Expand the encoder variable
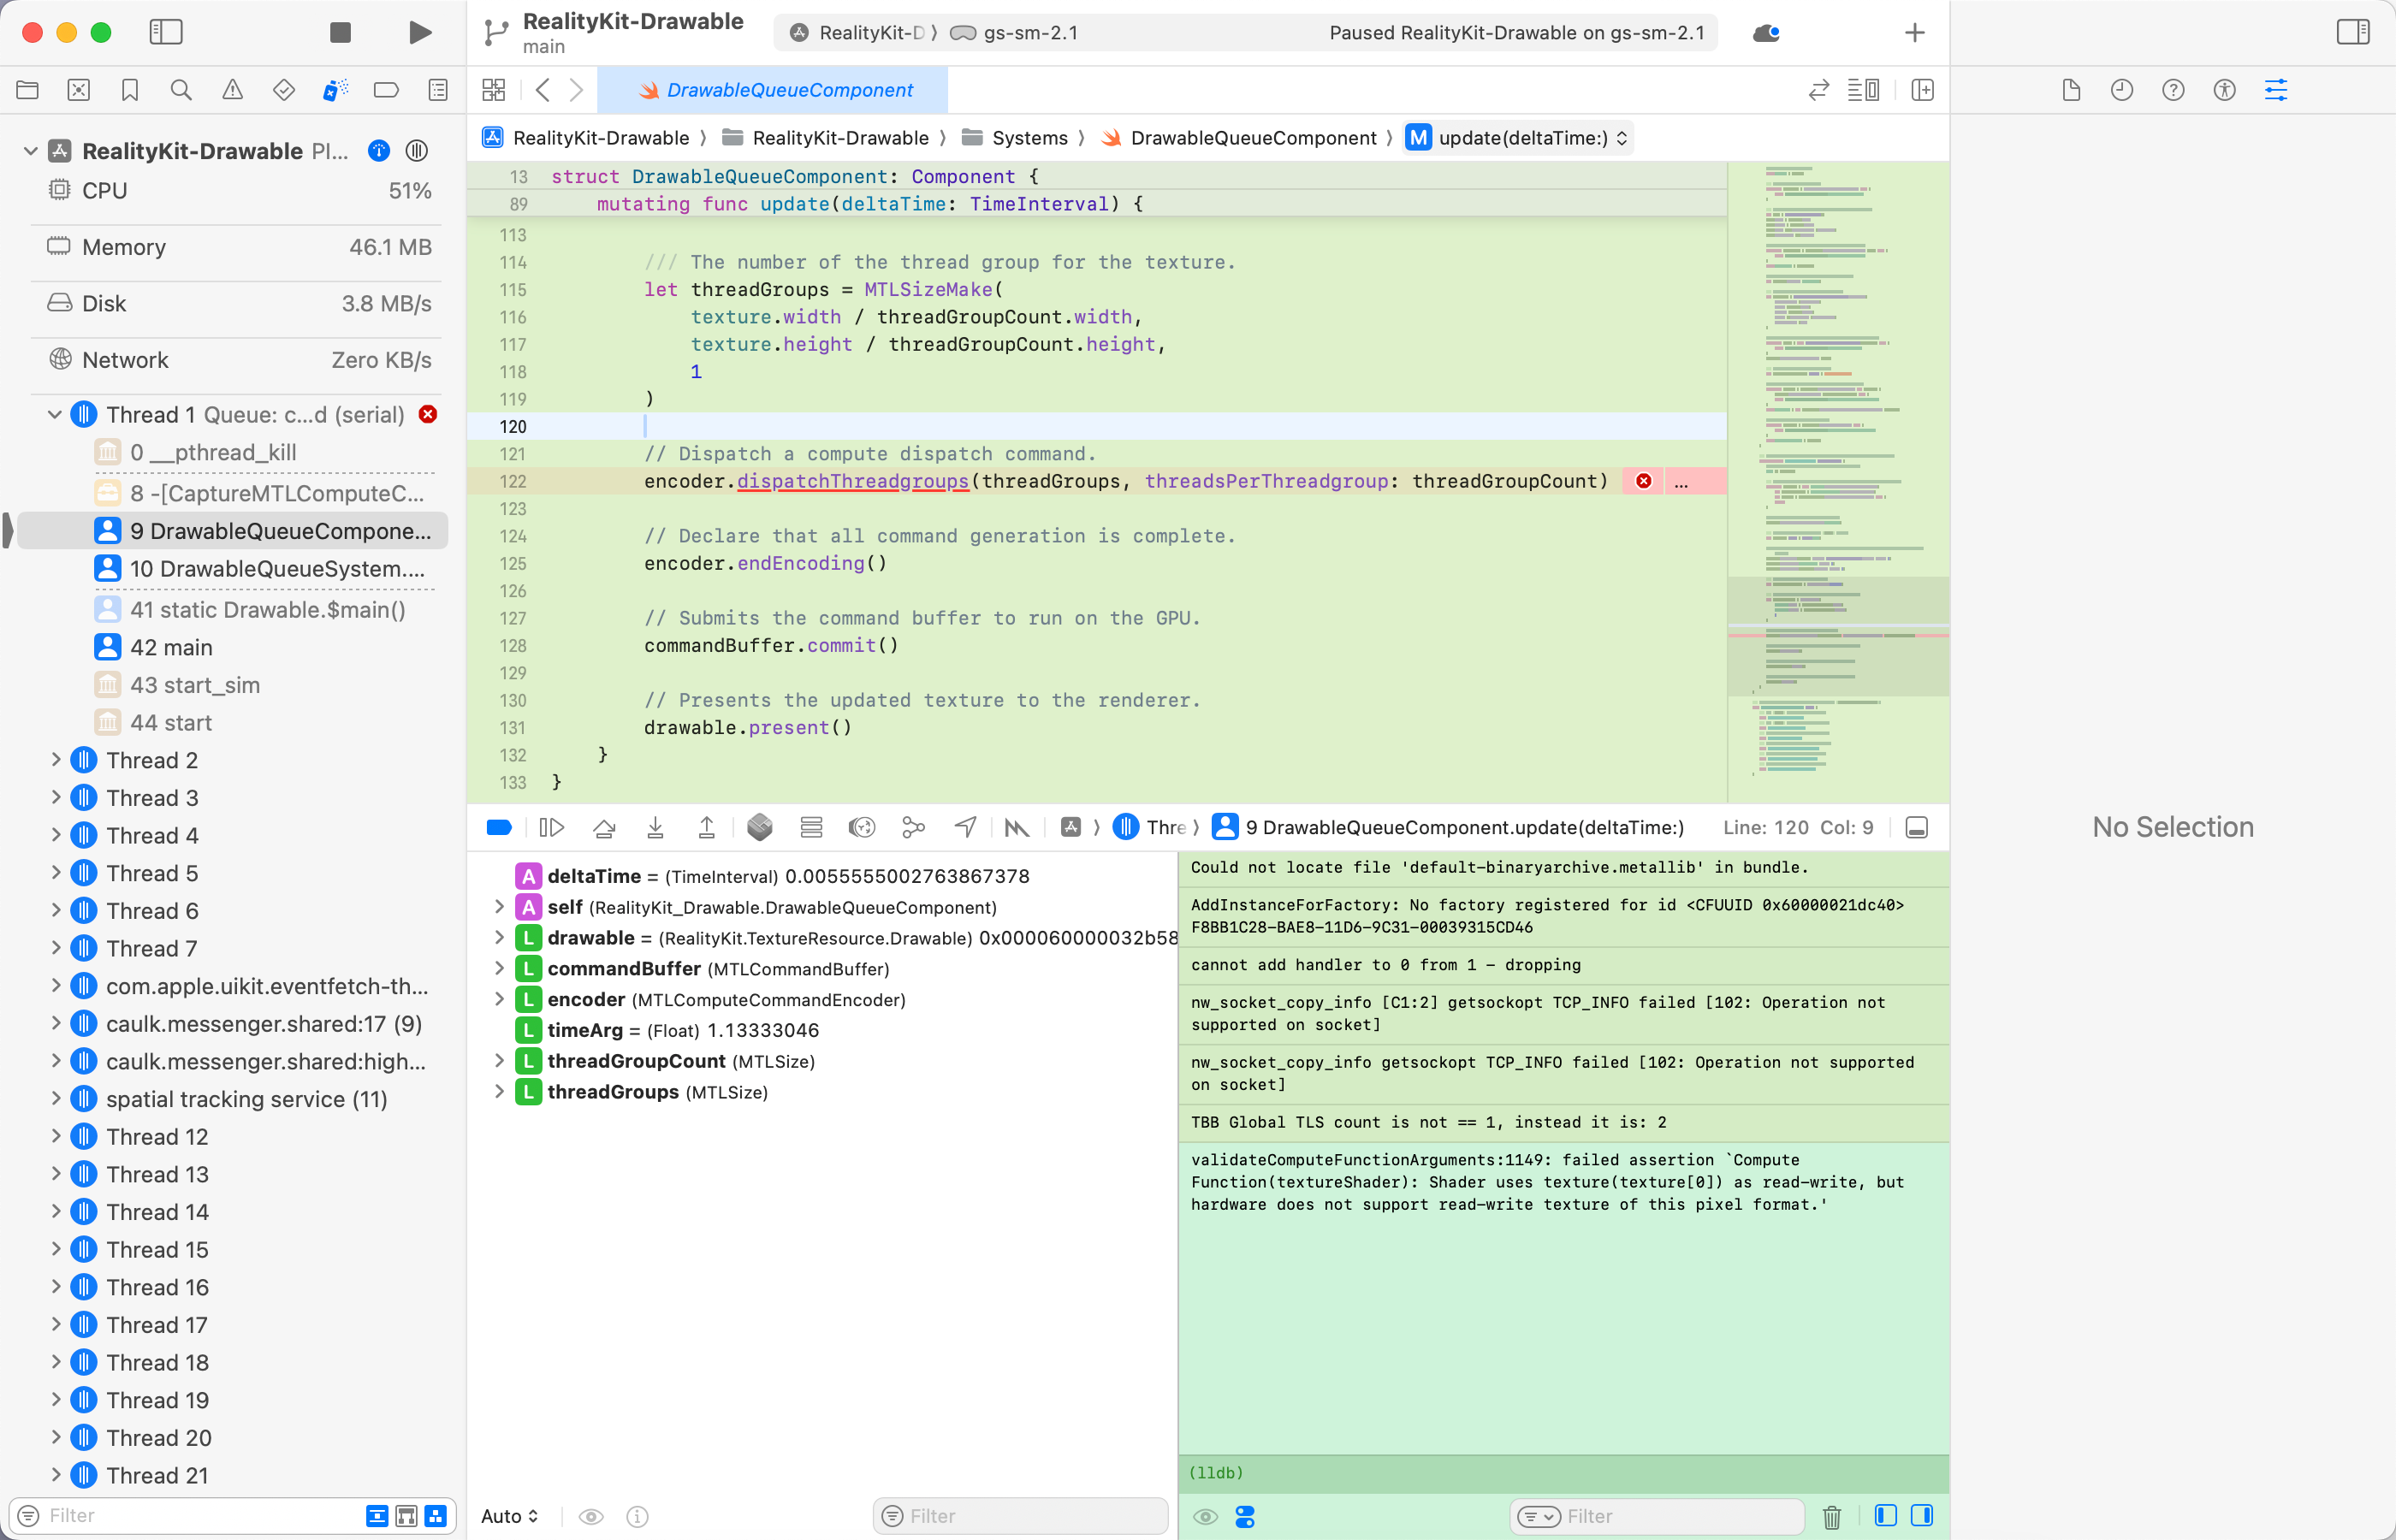This screenshot has width=2396, height=1540. pyautogui.click(x=499, y=999)
